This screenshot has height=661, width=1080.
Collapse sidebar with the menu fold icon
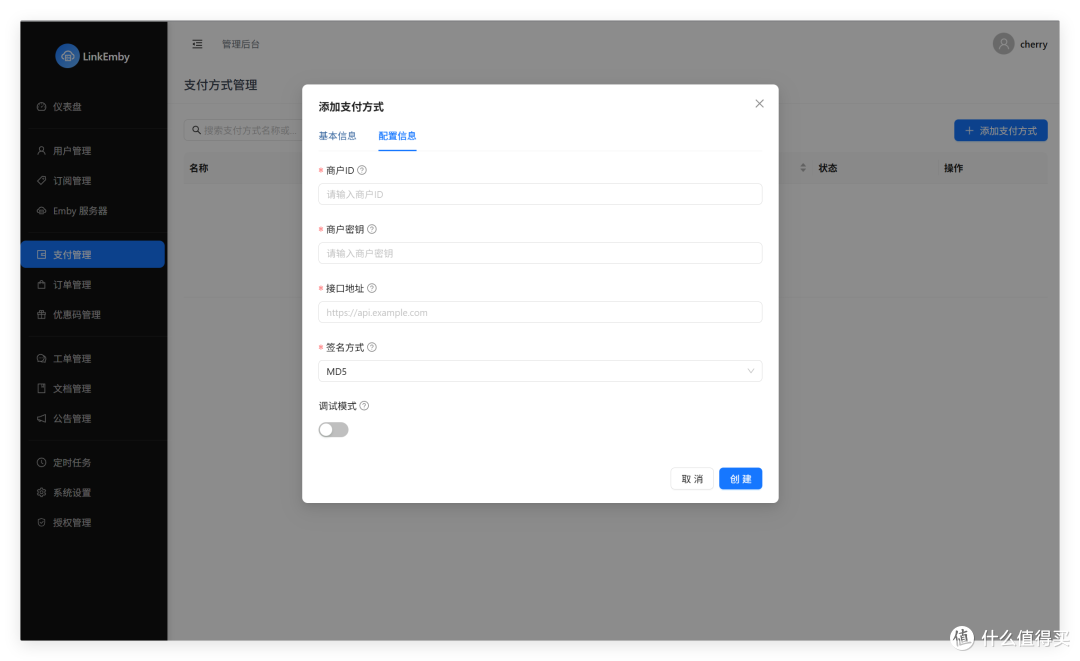(x=197, y=44)
